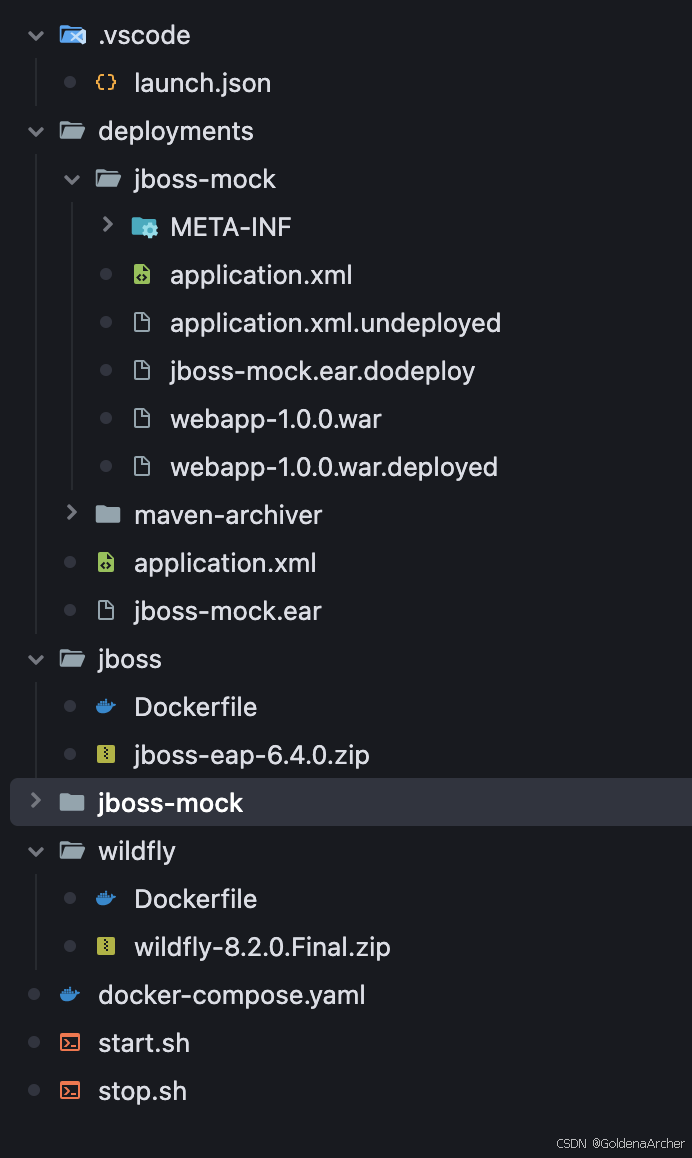Open Dockerfile name inside jboss folder
Screen dimensions: 692x1158
(196, 707)
